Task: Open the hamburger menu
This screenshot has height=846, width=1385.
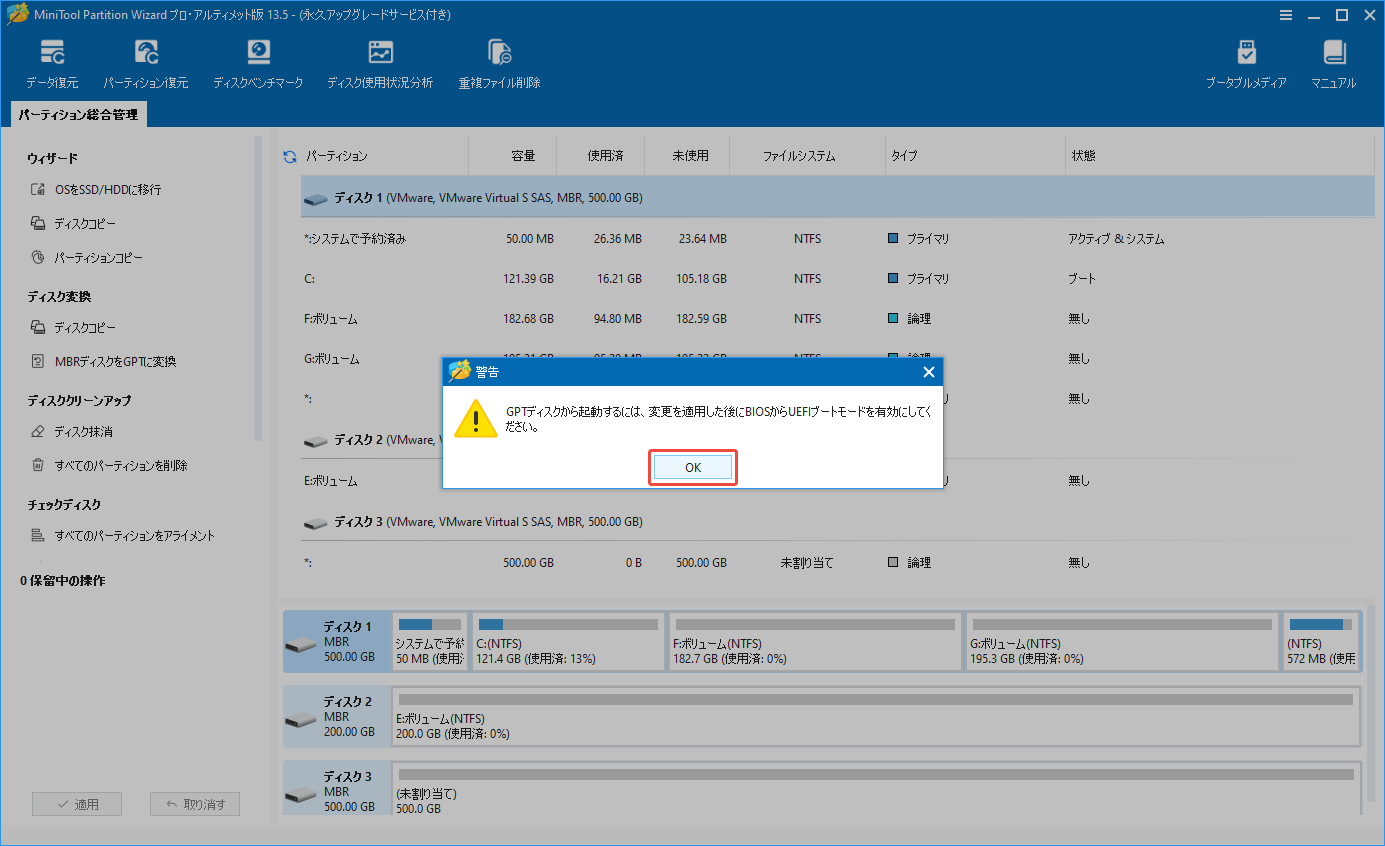Action: pos(1286,14)
